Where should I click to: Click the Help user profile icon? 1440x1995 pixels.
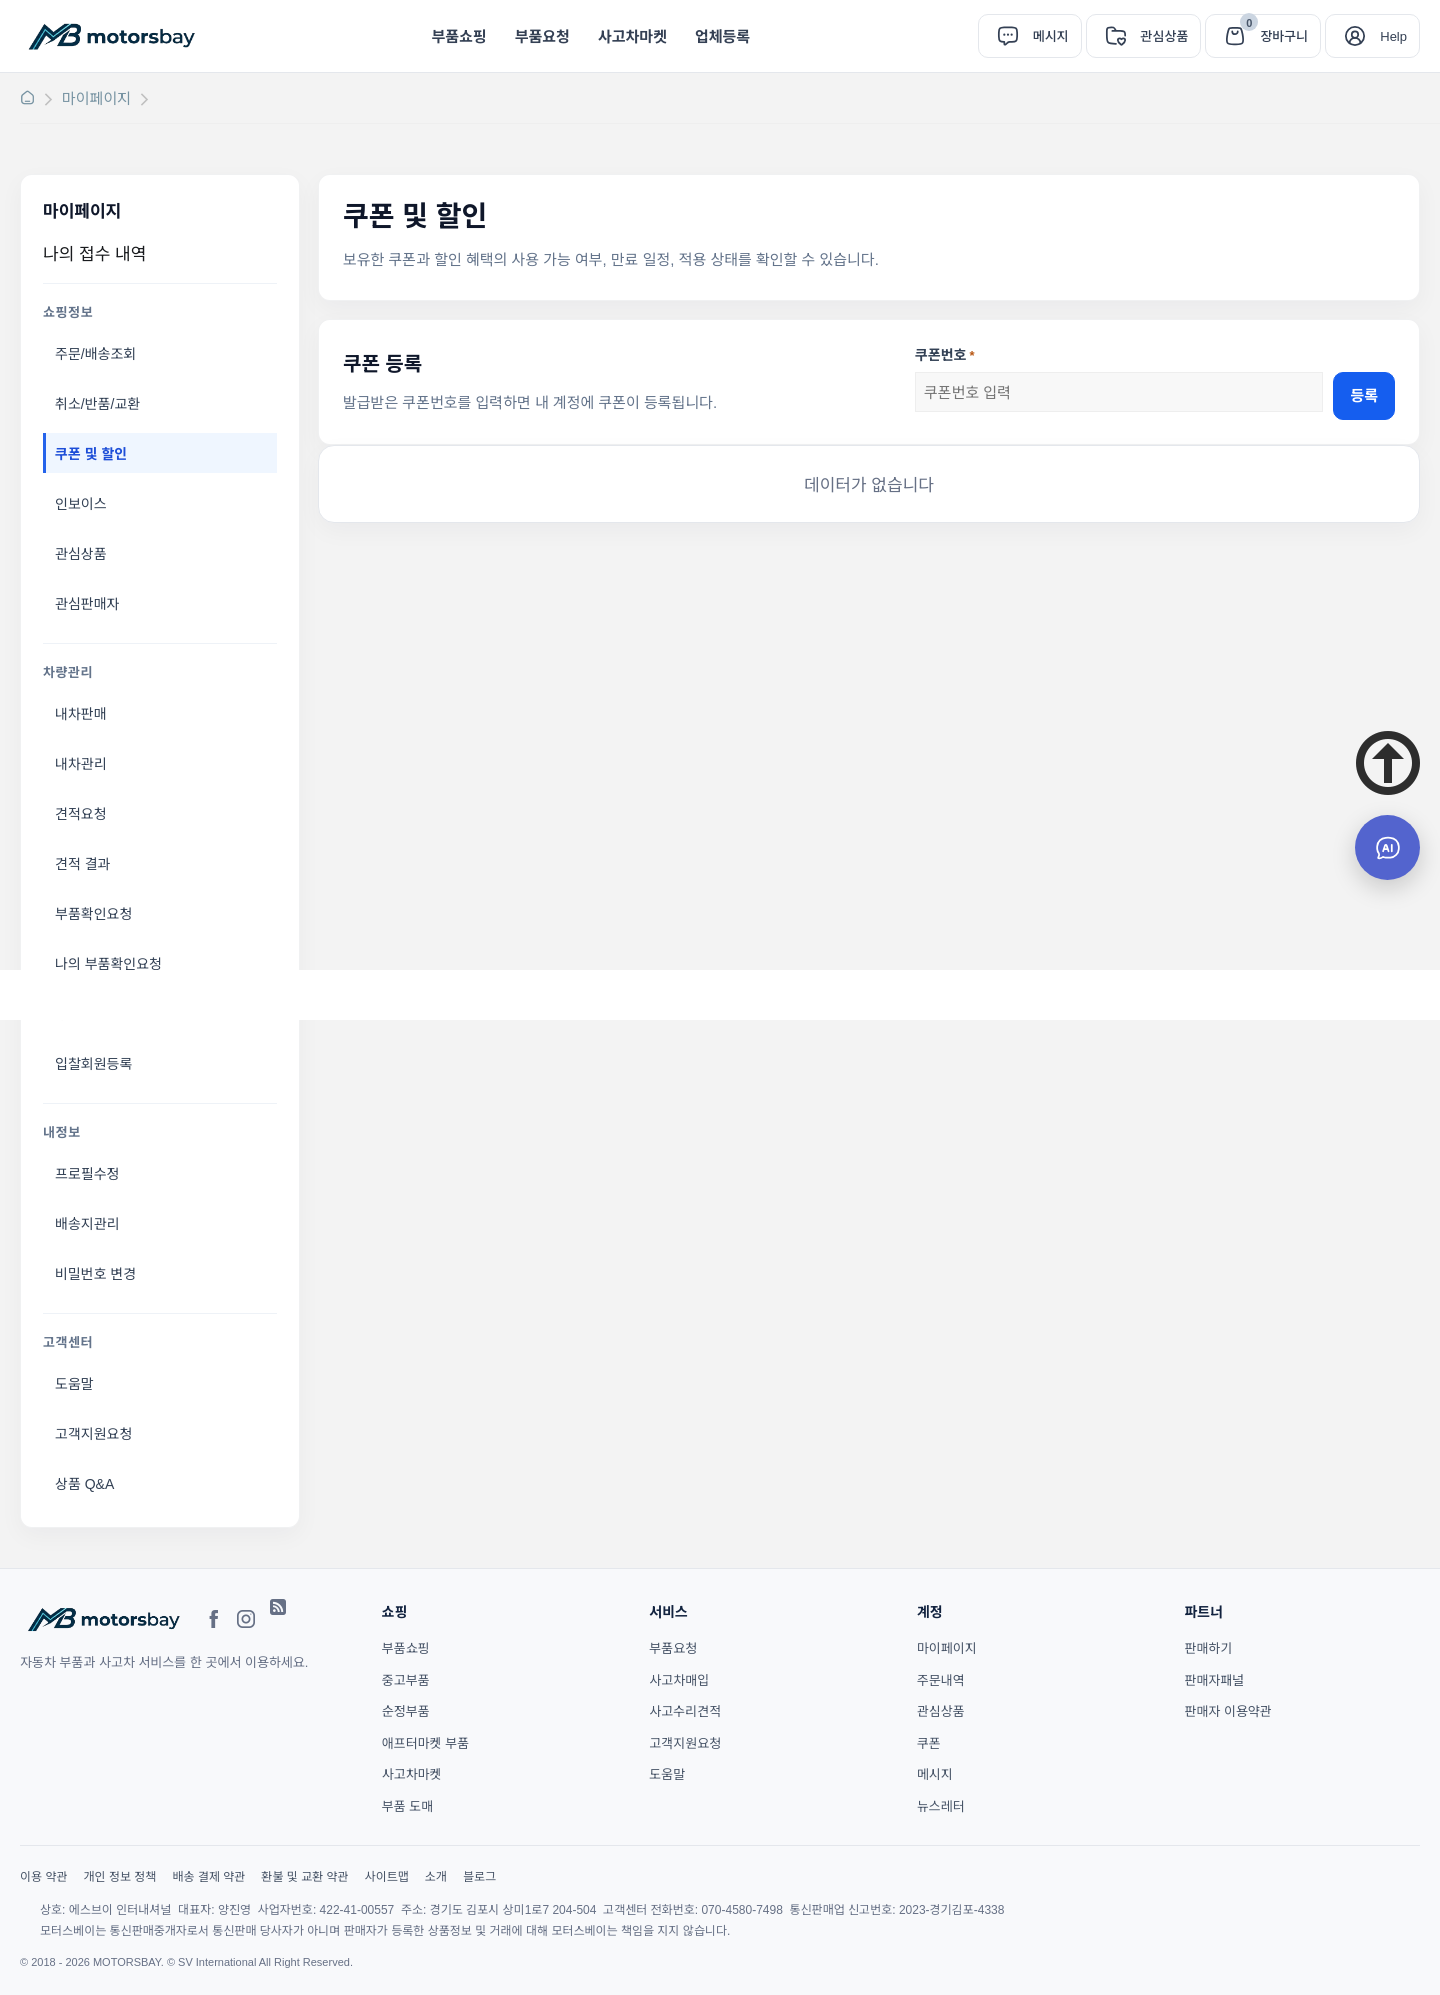pos(1355,36)
